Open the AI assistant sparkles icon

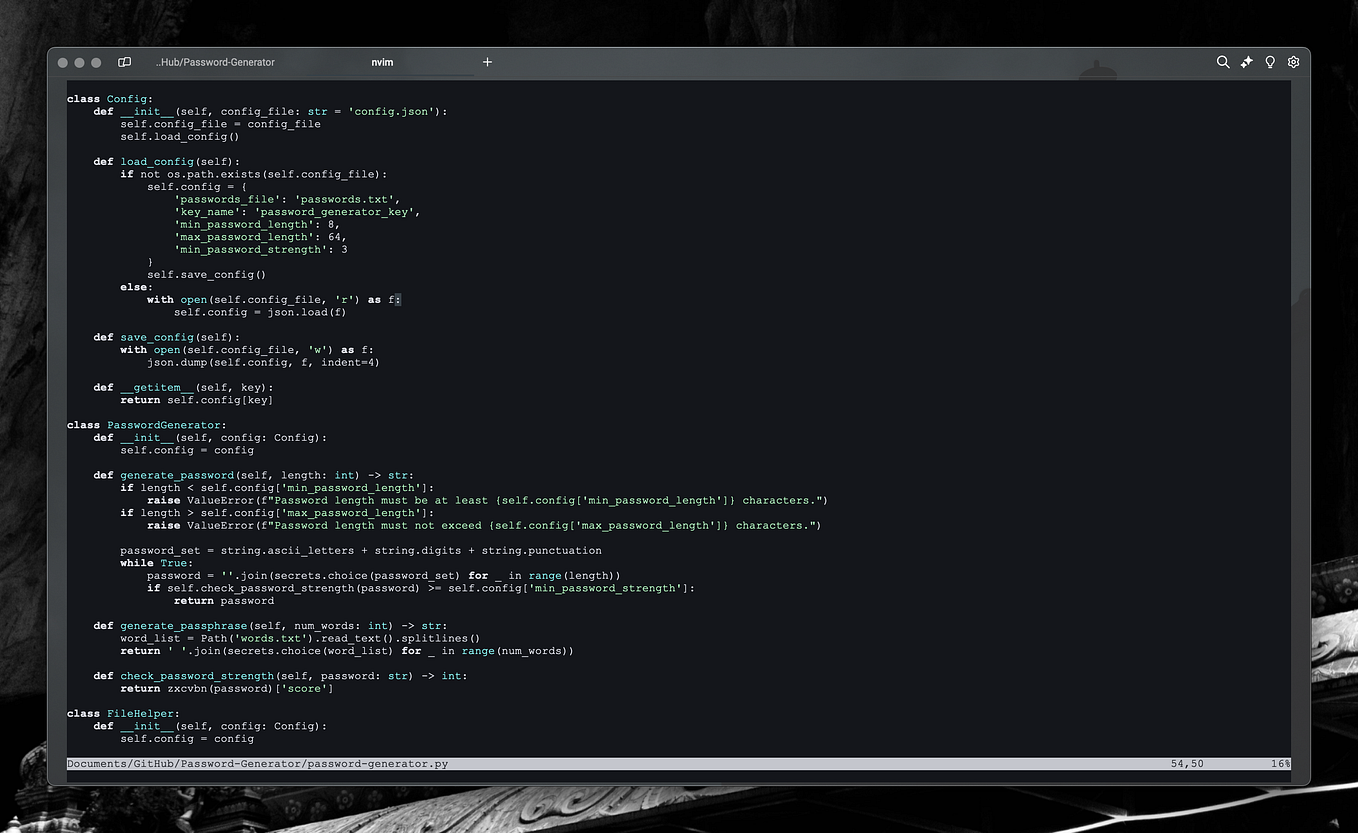point(1246,61)
